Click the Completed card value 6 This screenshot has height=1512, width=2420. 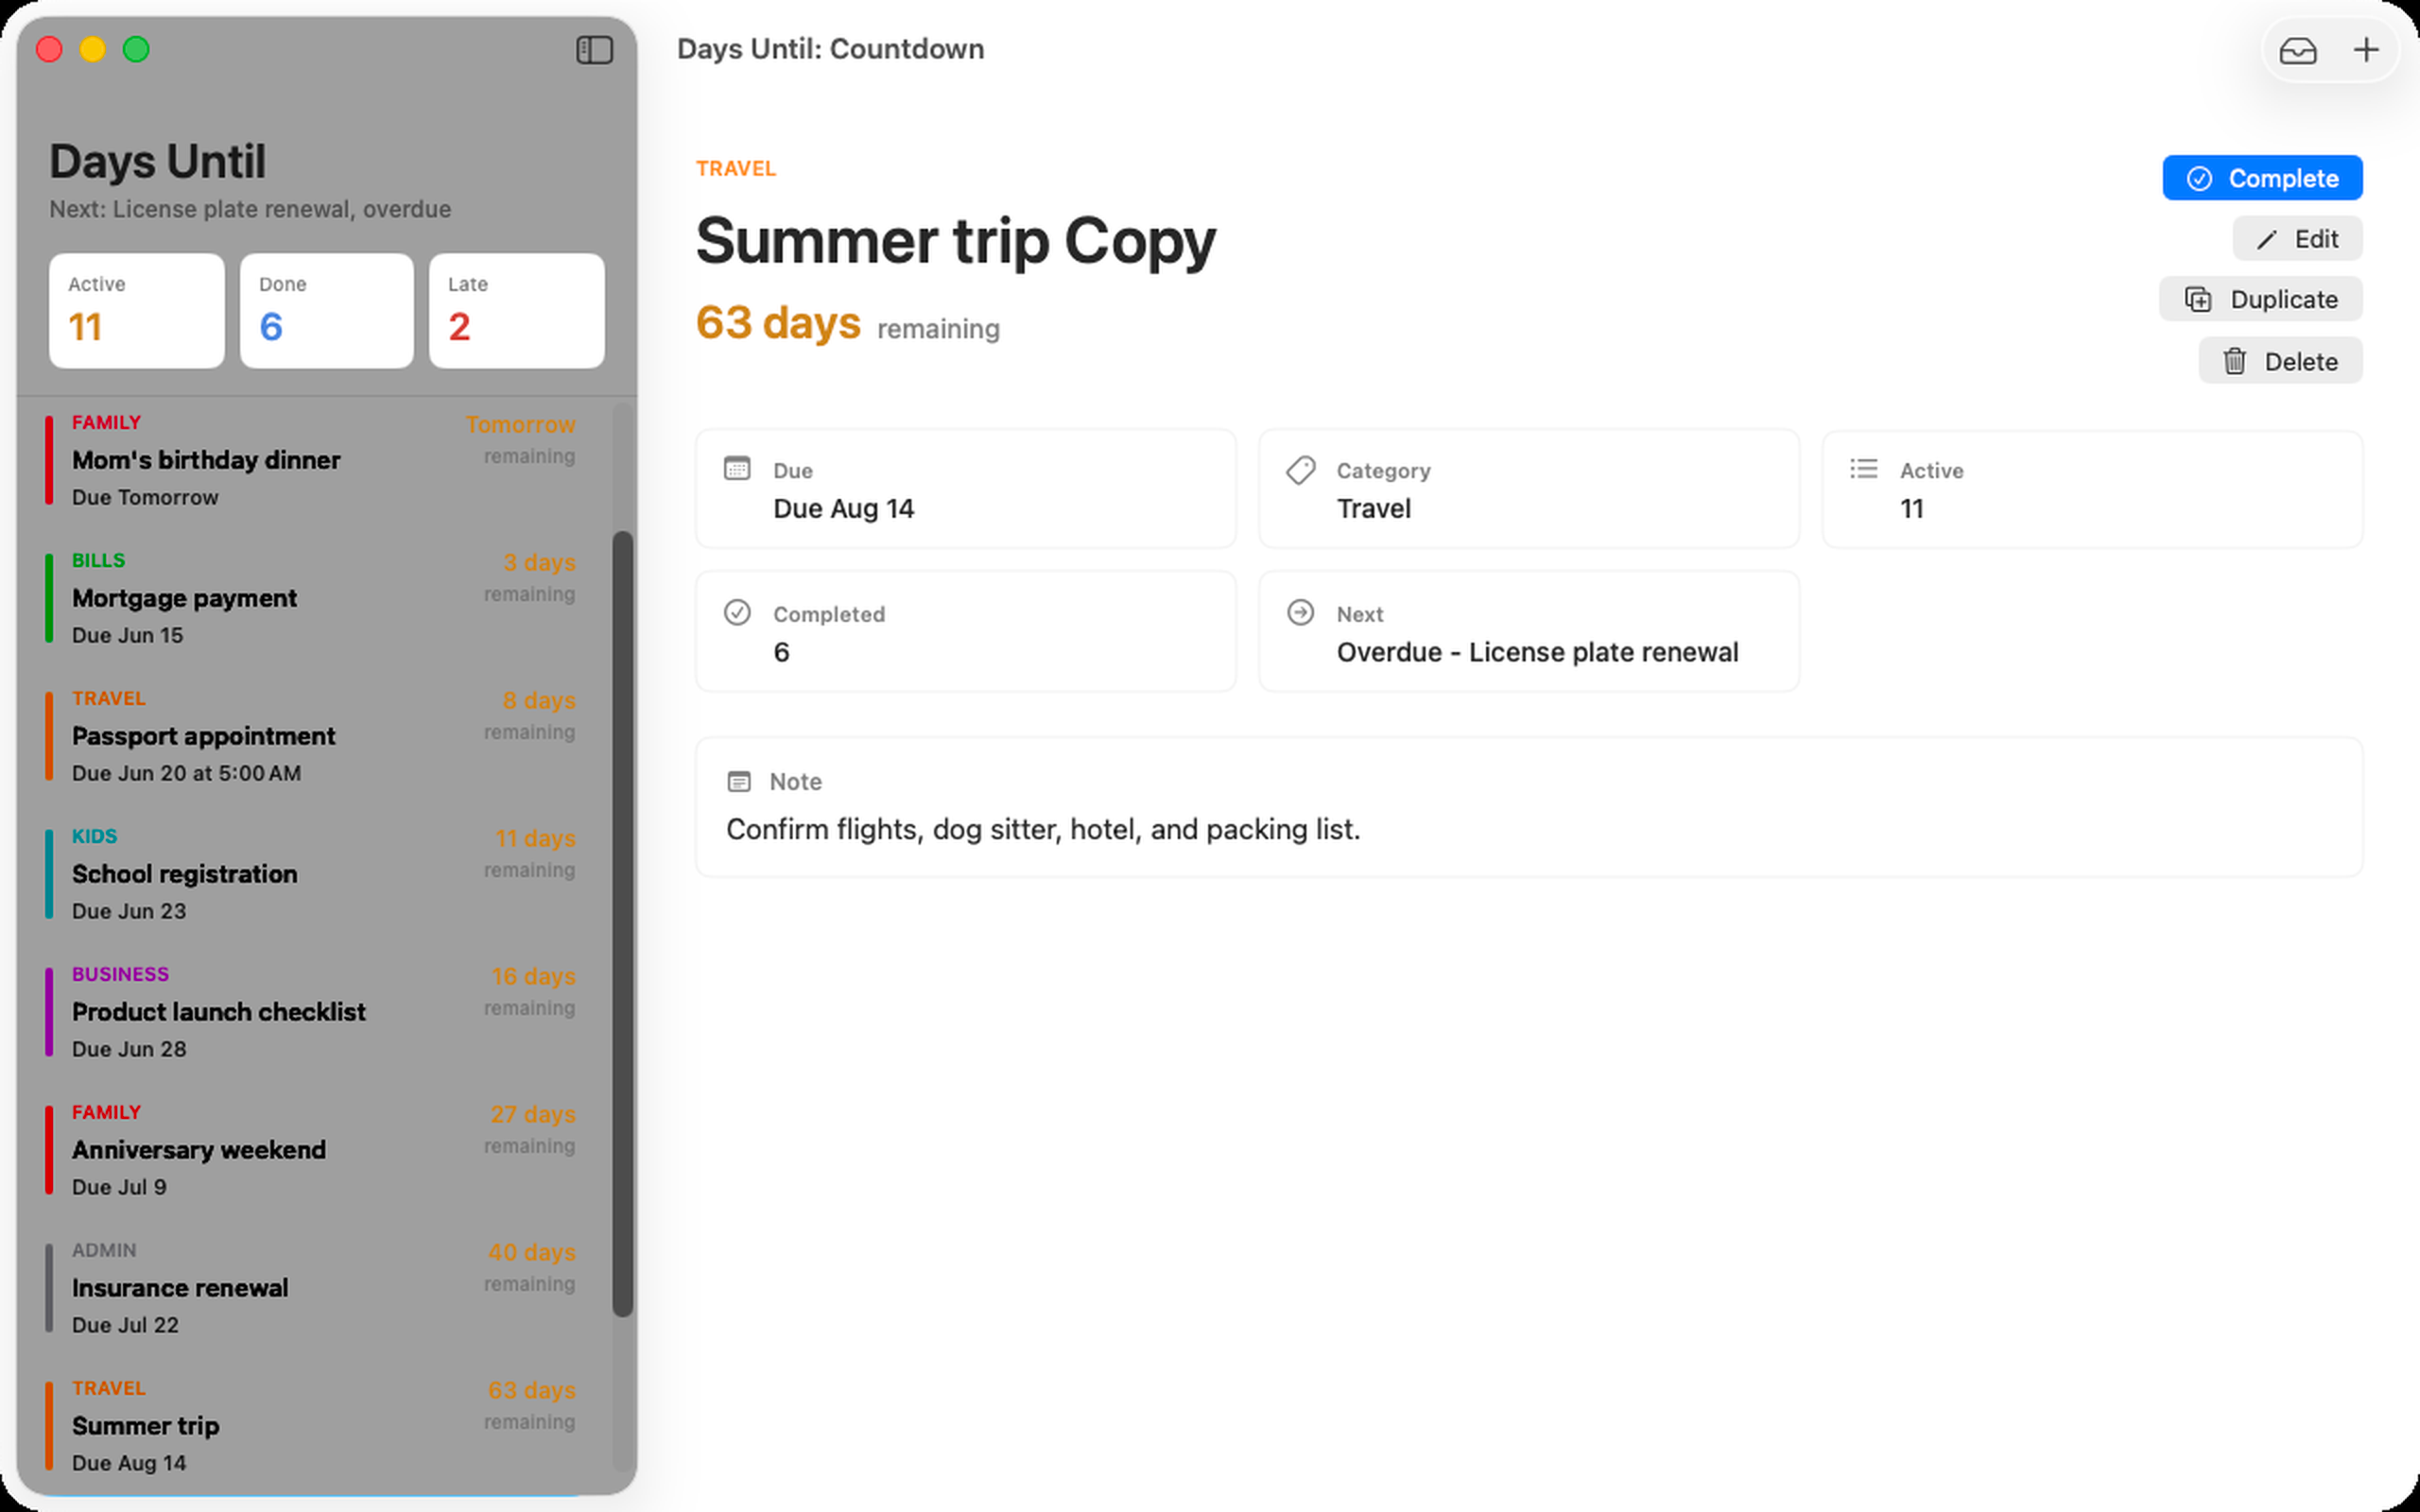[781, 652]
